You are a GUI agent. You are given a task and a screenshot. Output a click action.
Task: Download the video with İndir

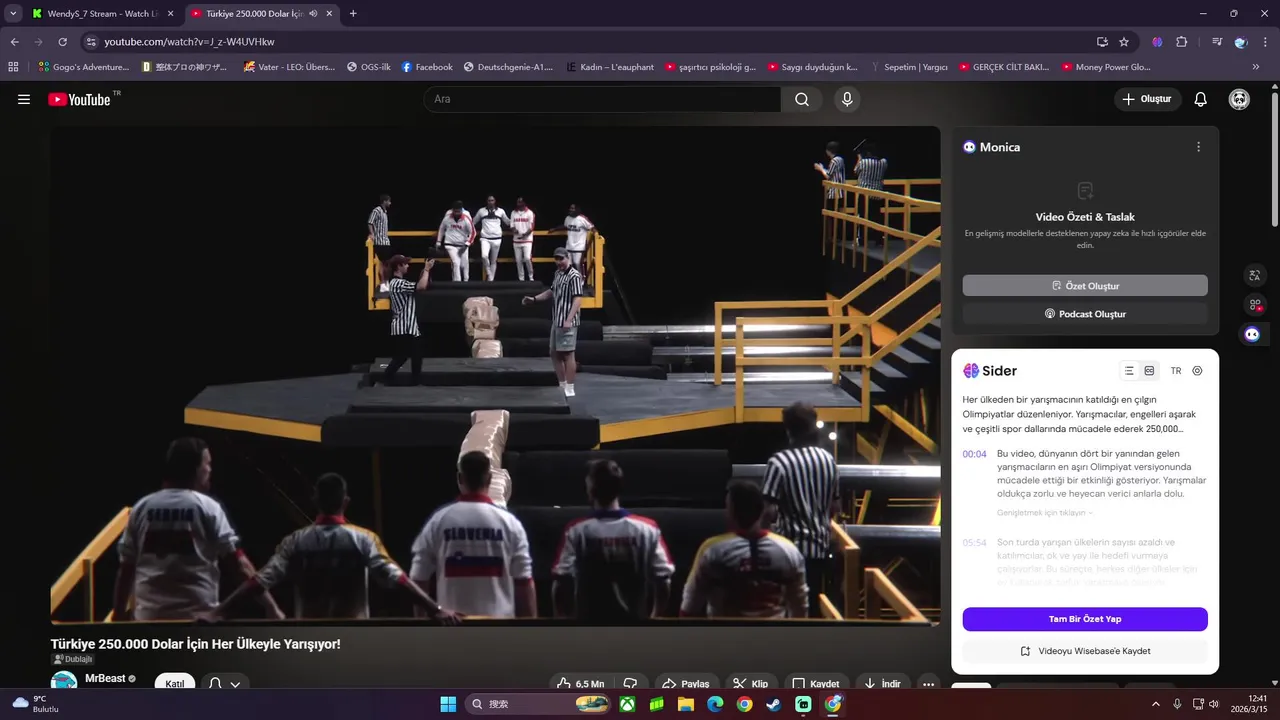882,684
